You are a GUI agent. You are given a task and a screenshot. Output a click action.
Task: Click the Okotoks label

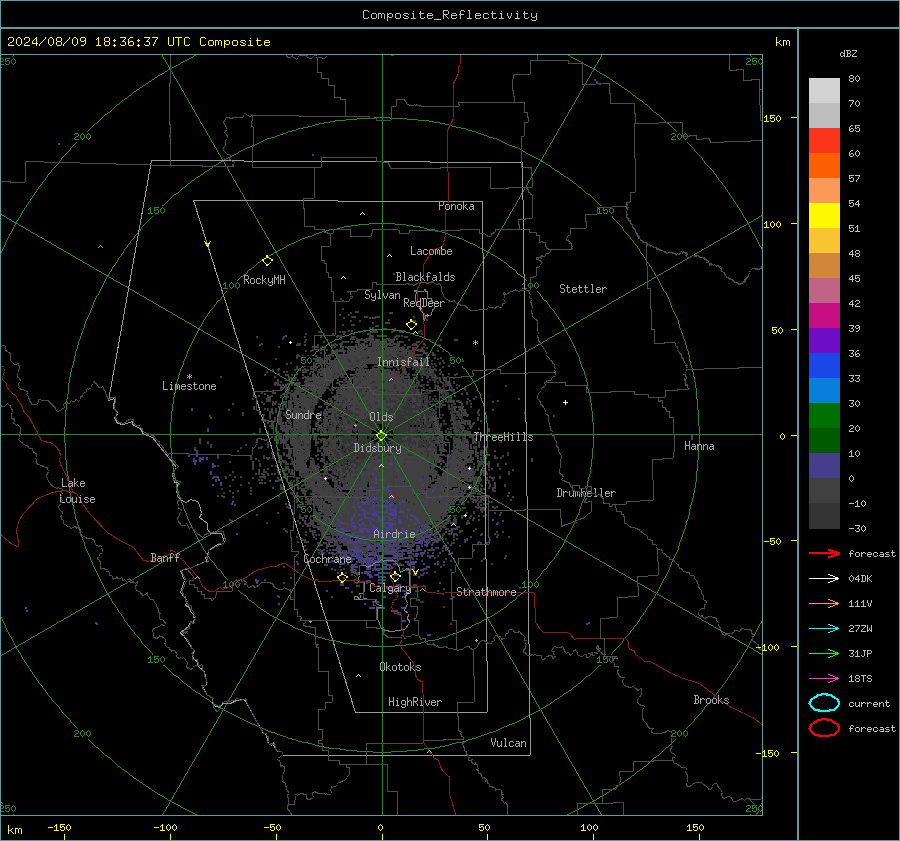click(x=400, y=667)
